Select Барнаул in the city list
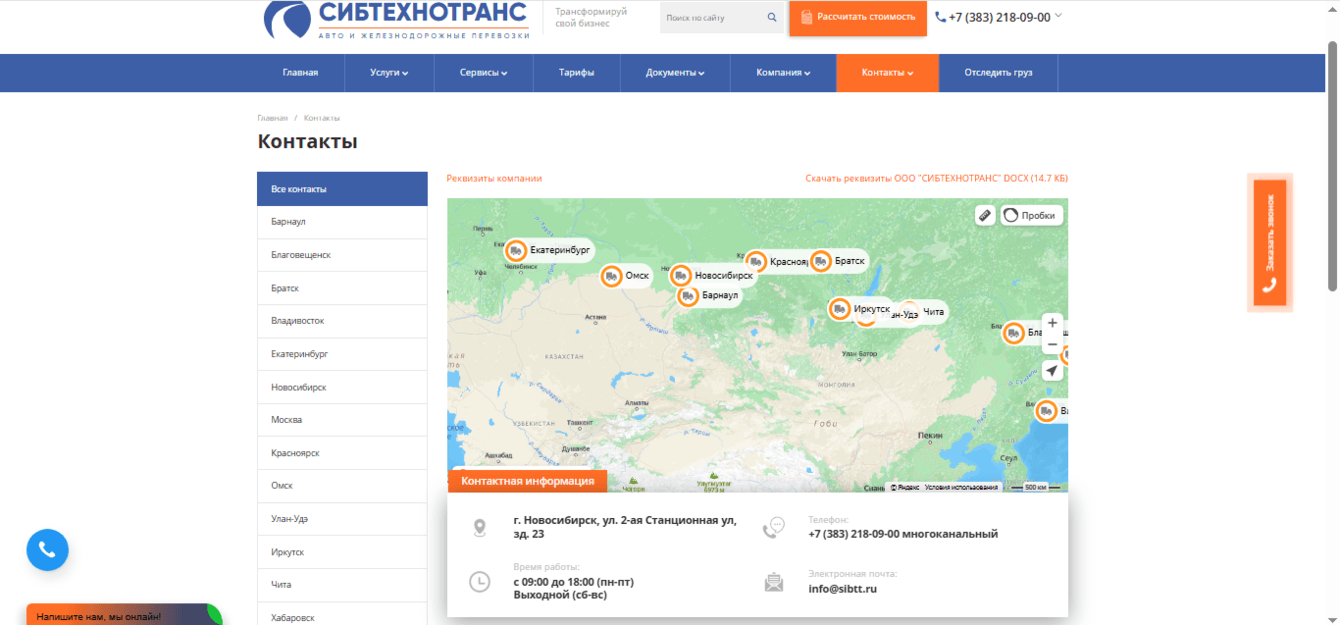 point(342,222)
